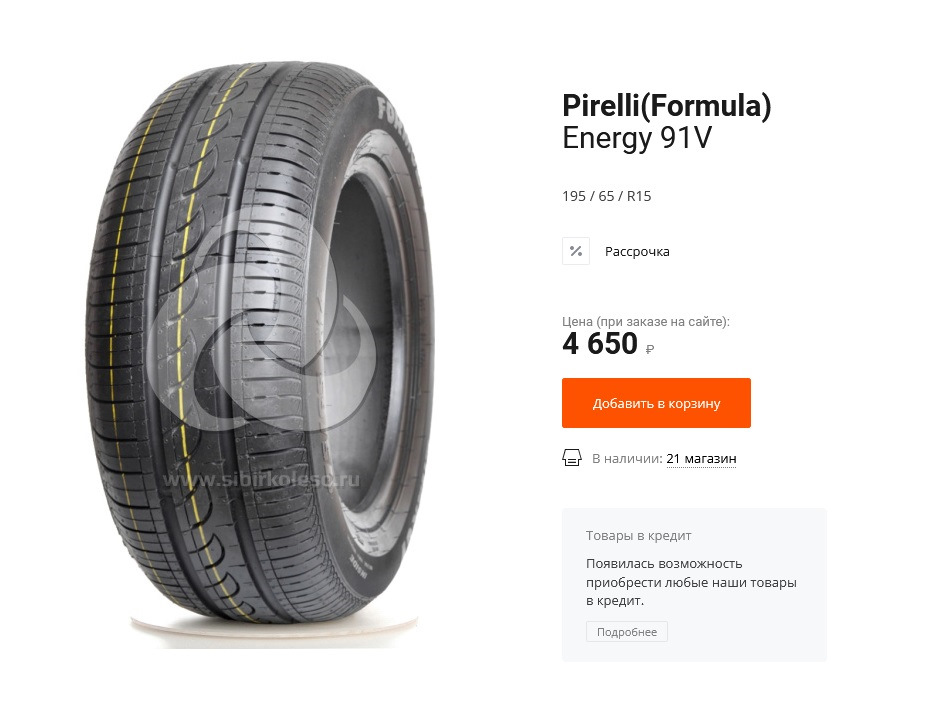This screenshot has height=712, width=926.
Task: Click the percent installment icon
Action: coord(576,251)
